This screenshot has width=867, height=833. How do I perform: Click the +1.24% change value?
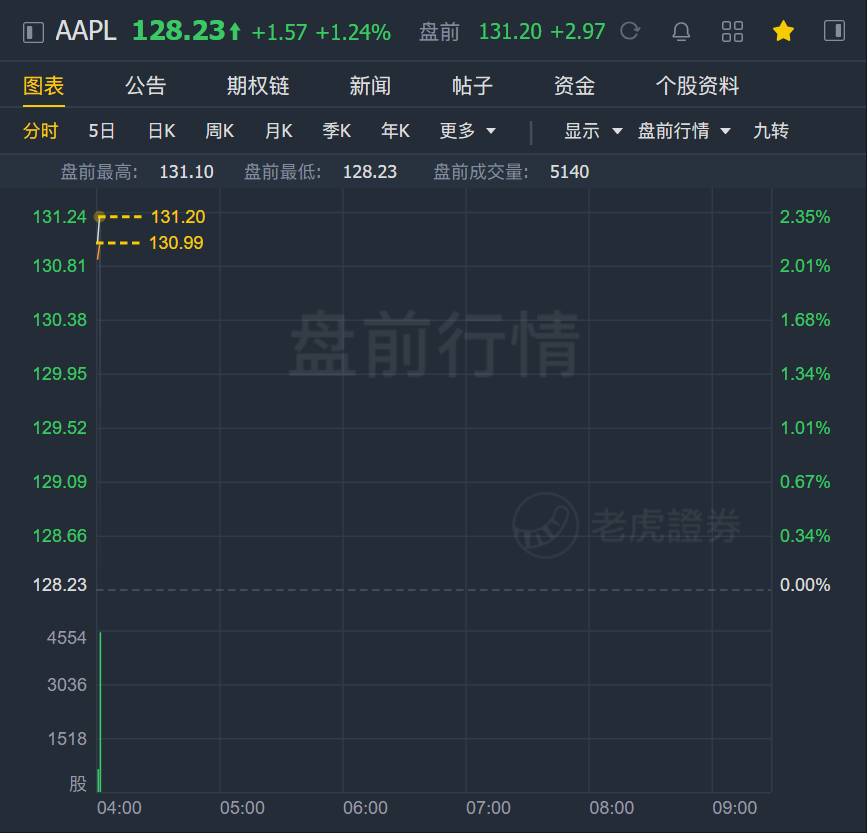click(353, 33)
